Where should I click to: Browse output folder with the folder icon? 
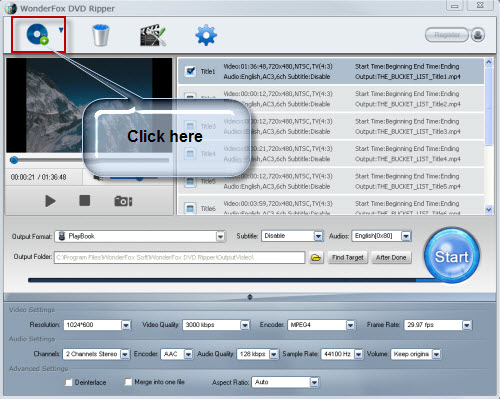tap(316, 257)
